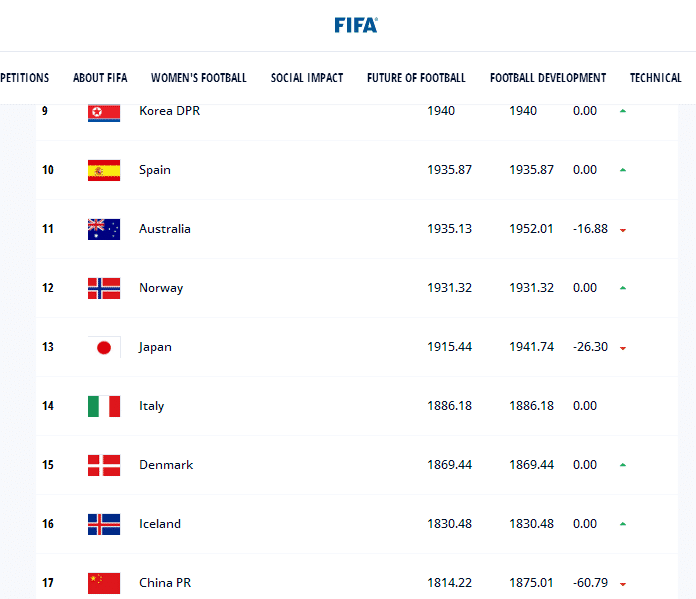Click the Iceland team name link
696x599 pixels.
click(x=160, y=524)
